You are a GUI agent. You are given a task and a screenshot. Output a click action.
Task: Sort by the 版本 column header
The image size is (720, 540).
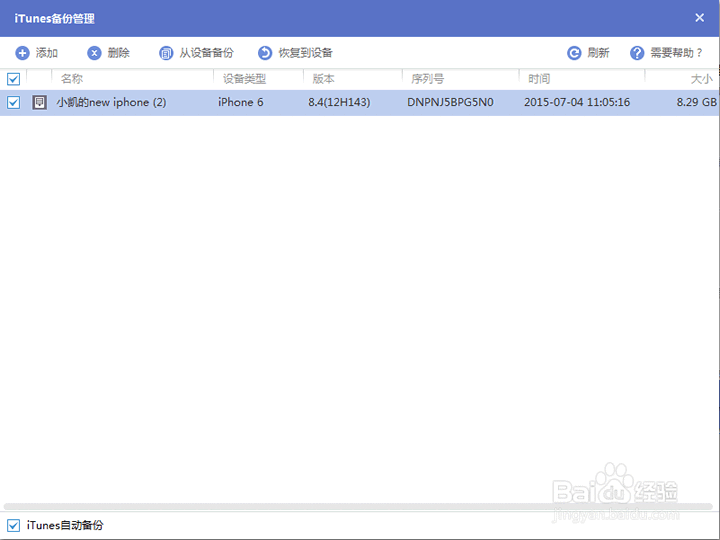(x=323, y=79)
